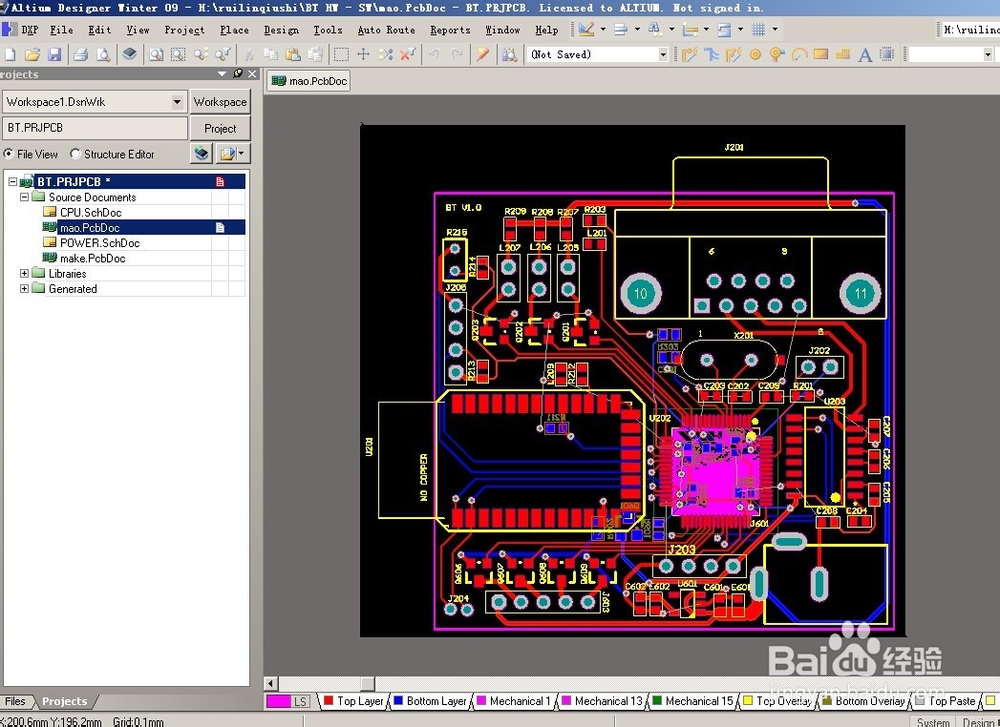Open the Place menu

point(234,30)
